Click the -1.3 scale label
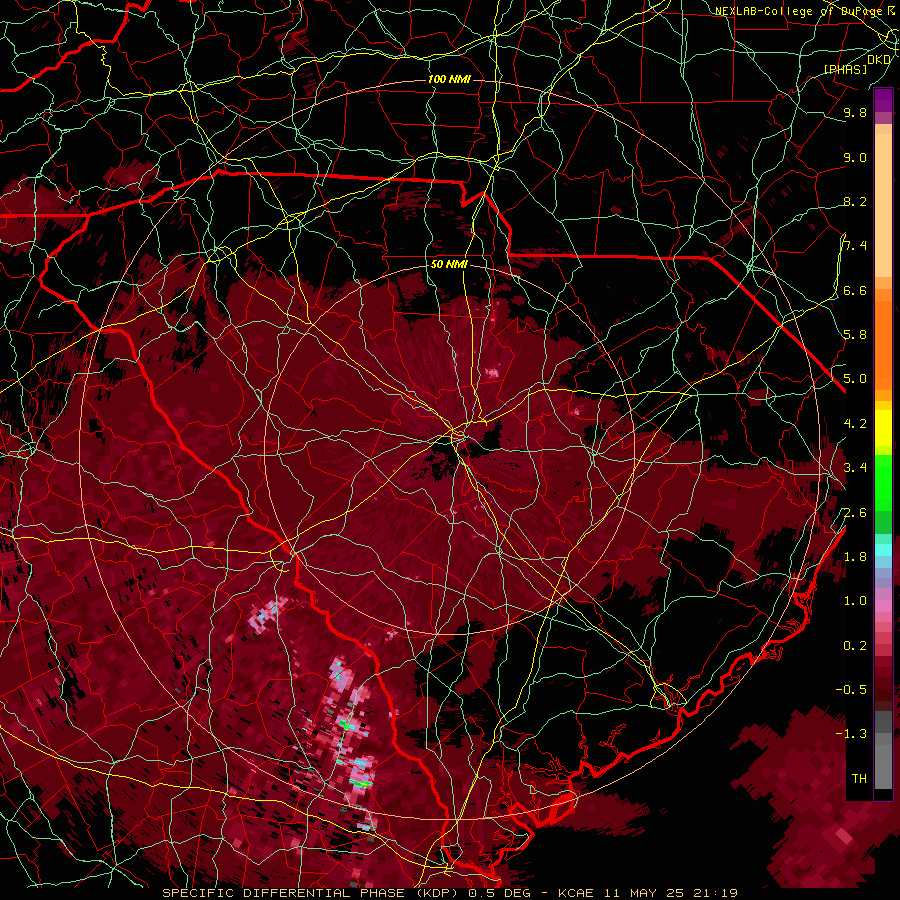Viewport: 900px width, 900px height. [x=851, y=734]
